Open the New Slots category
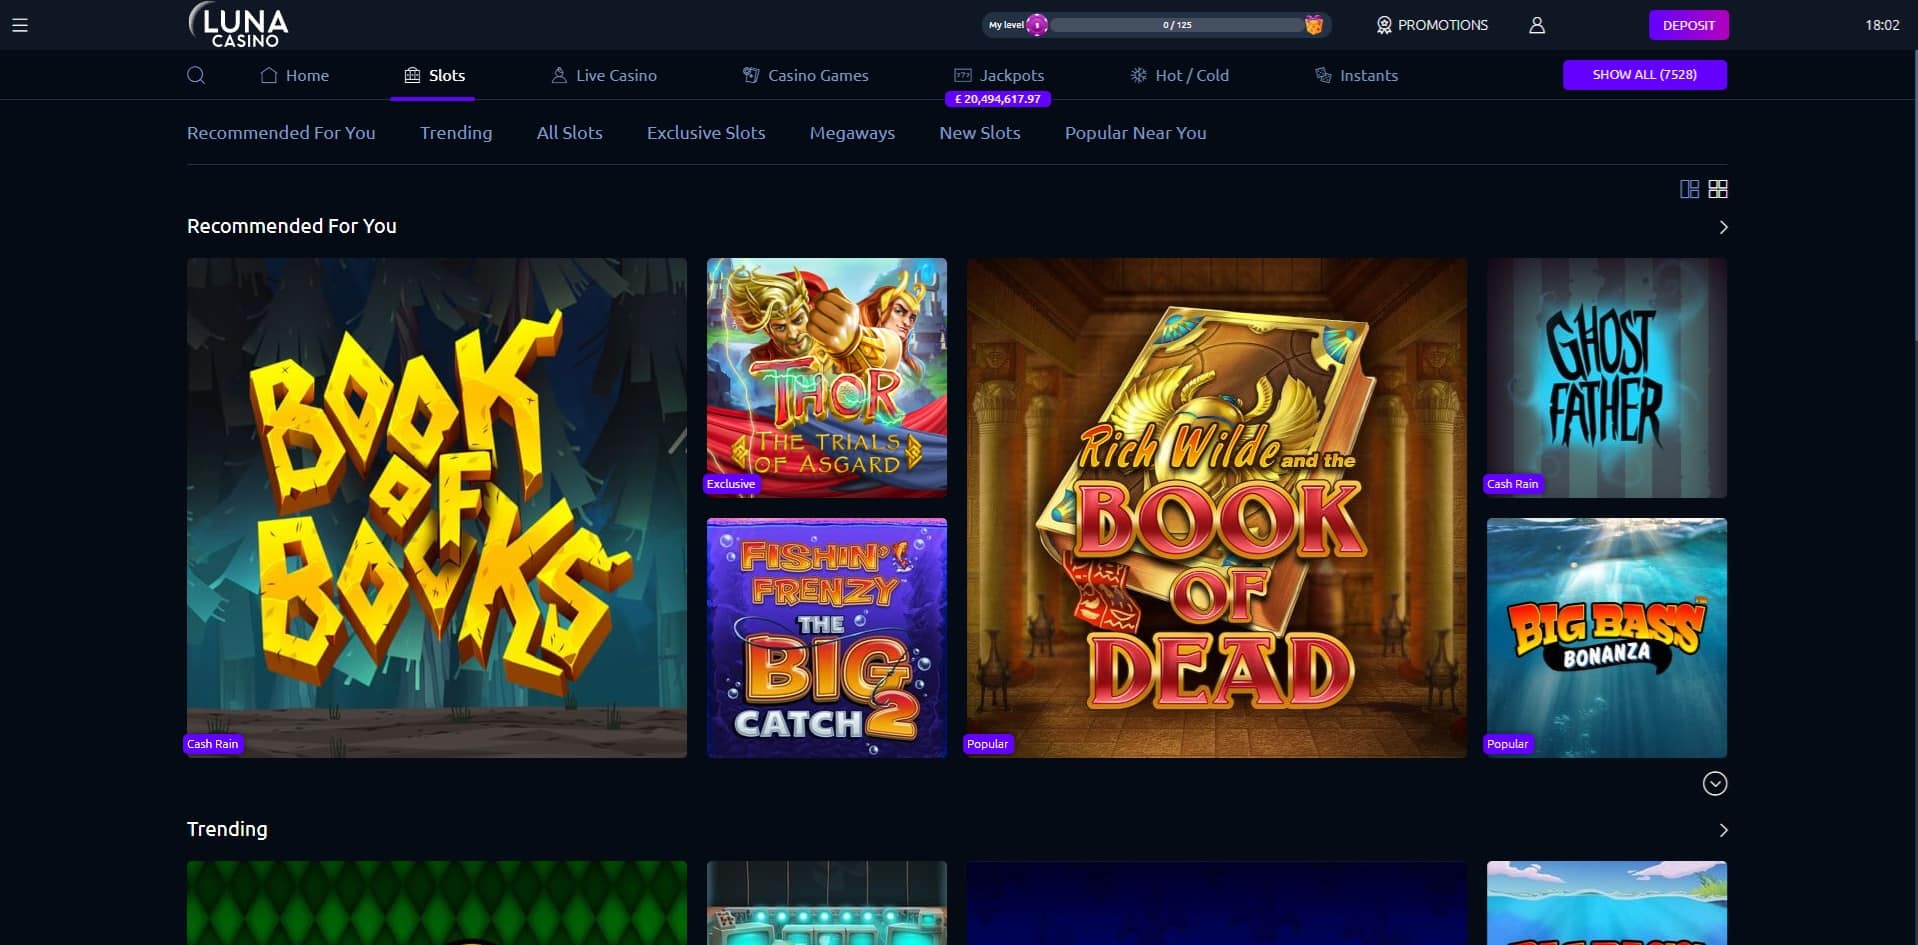 click(979, 132)
